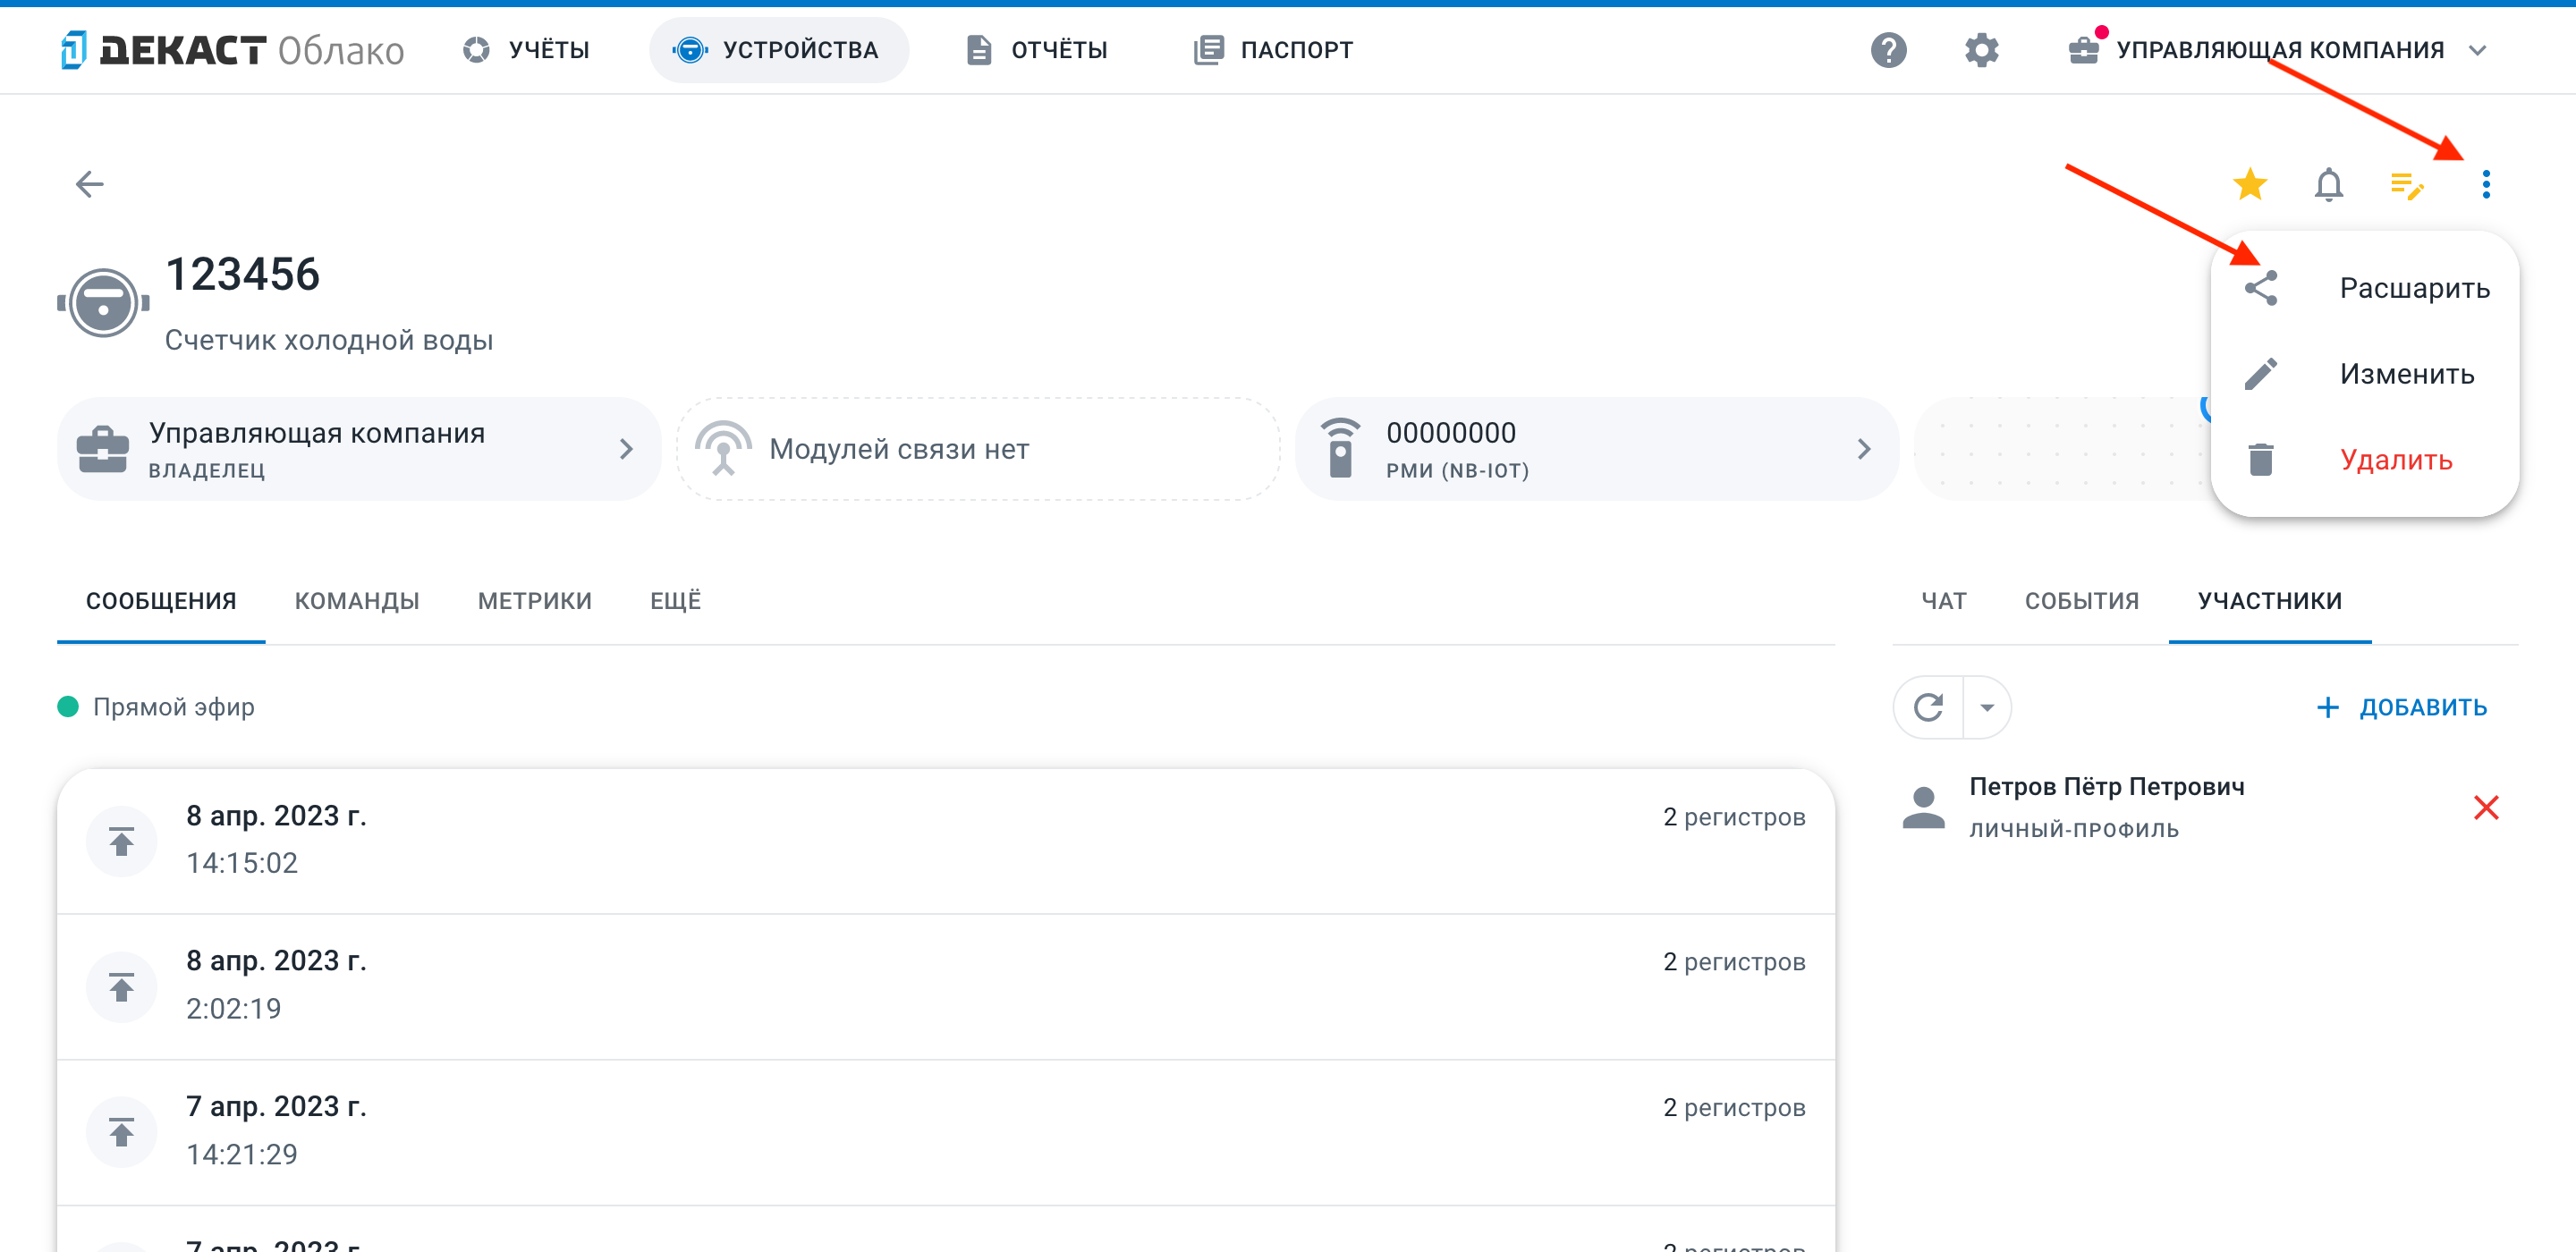Expand the Управляющая компания account dropdown
Image resolution: width=2576 pixels, height=1252 pixels.
(2278, 50)
